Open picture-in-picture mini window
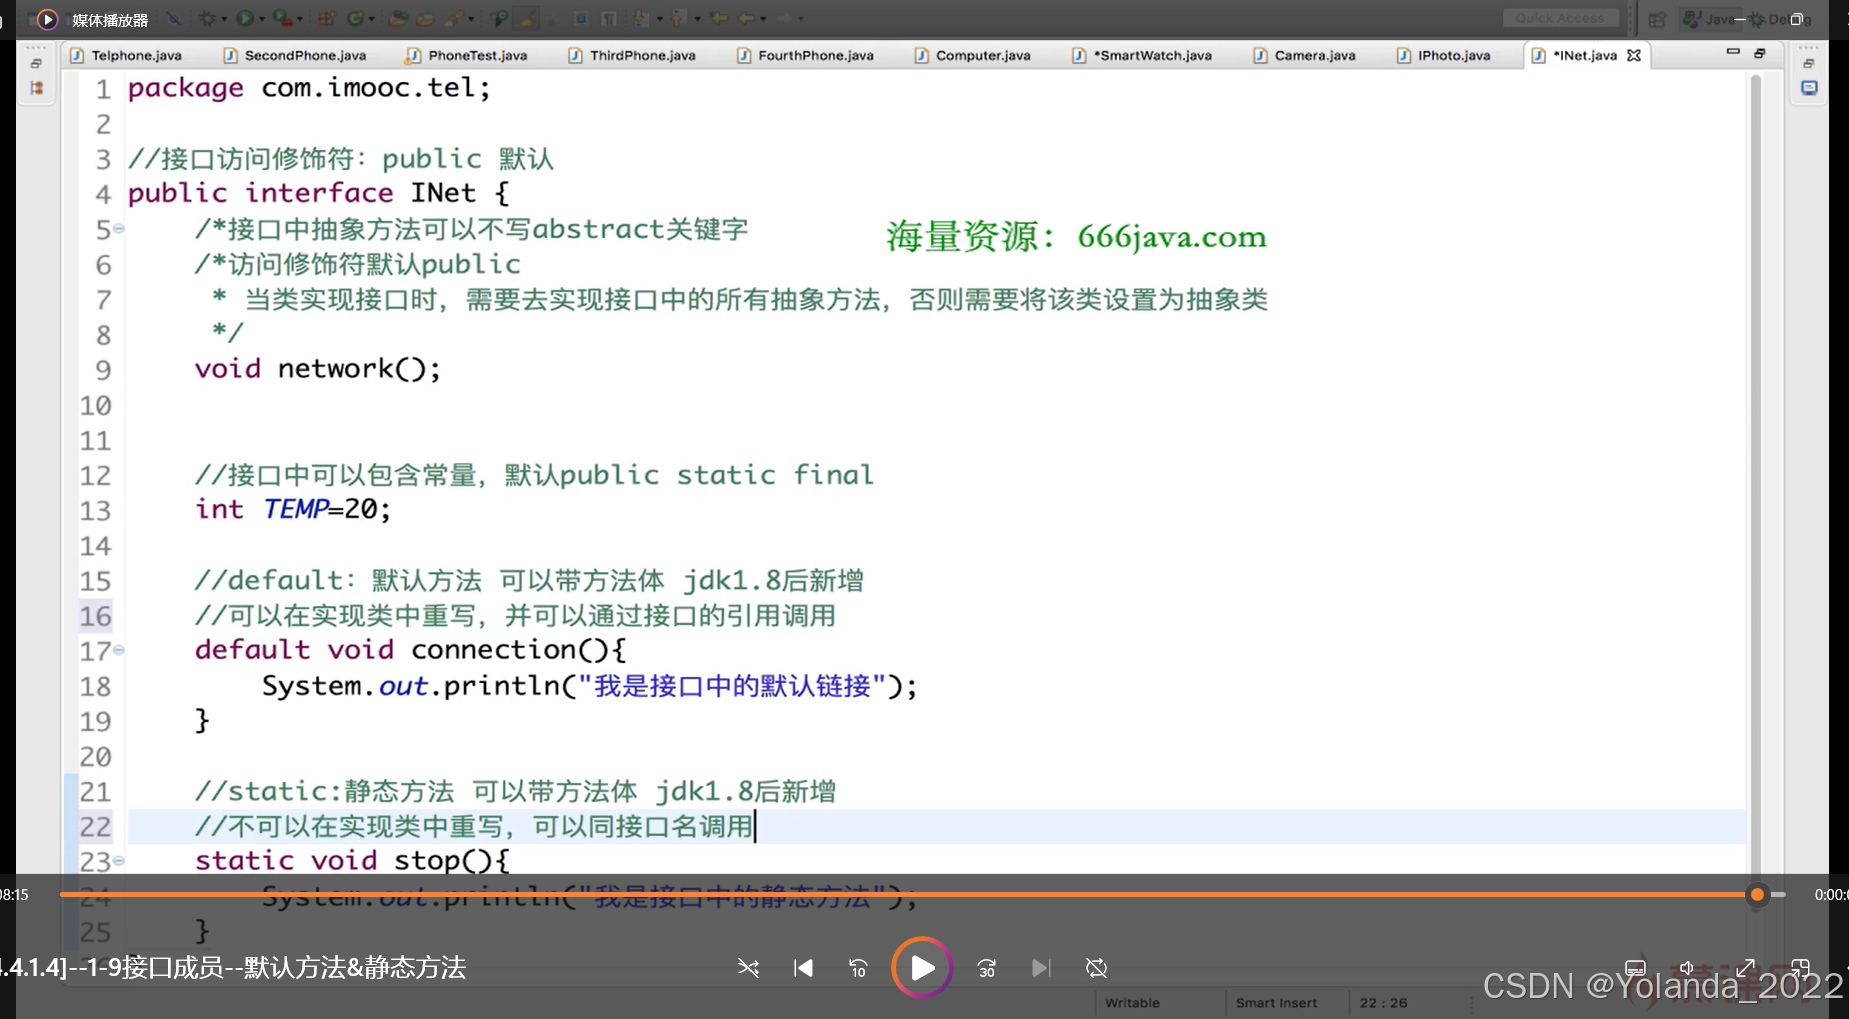 (1800, 968)
